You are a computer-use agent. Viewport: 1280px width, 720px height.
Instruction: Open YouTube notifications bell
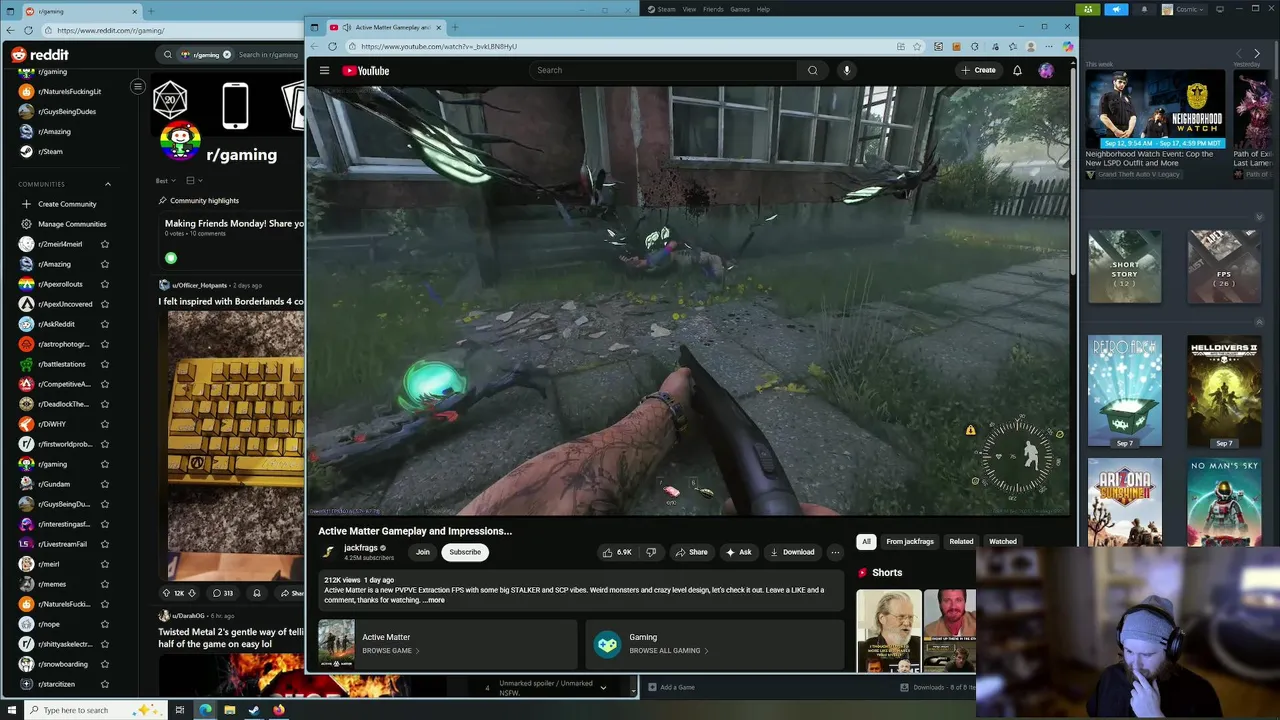click(x=1017, y=70)
